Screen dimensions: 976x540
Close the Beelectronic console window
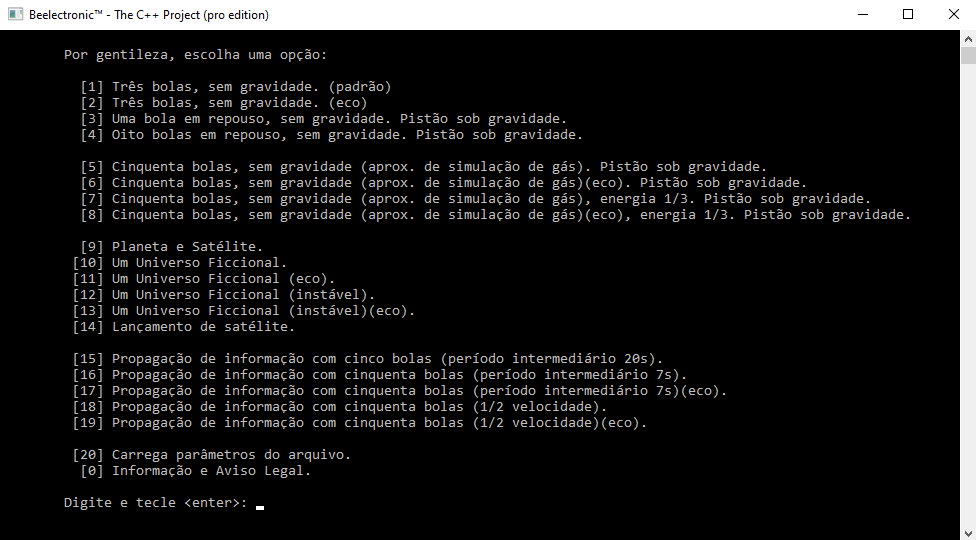click(953, 15)
